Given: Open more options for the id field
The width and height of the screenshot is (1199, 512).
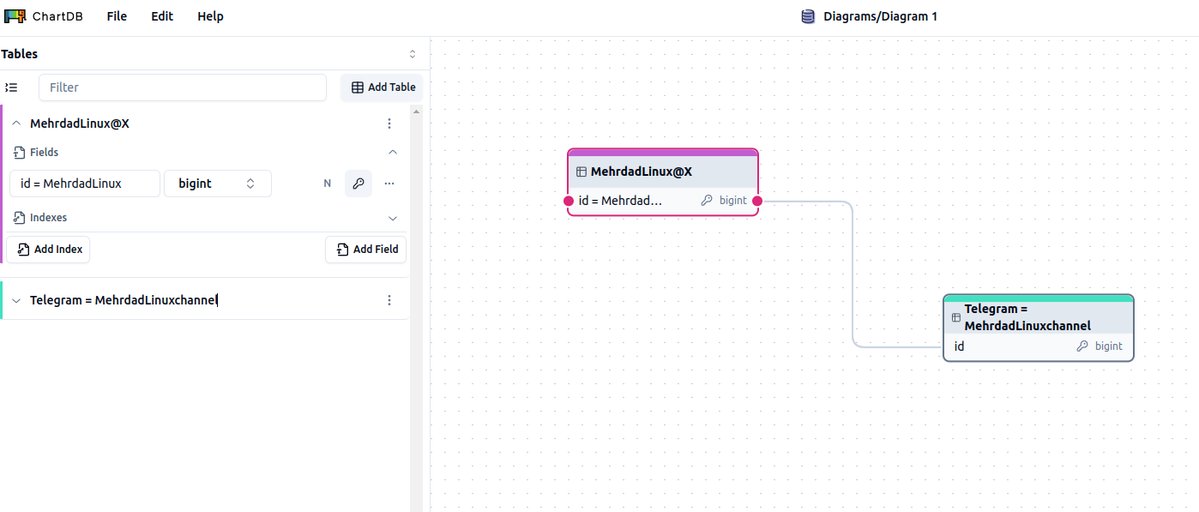Looking at the screenshot, I should click(389, 183).
